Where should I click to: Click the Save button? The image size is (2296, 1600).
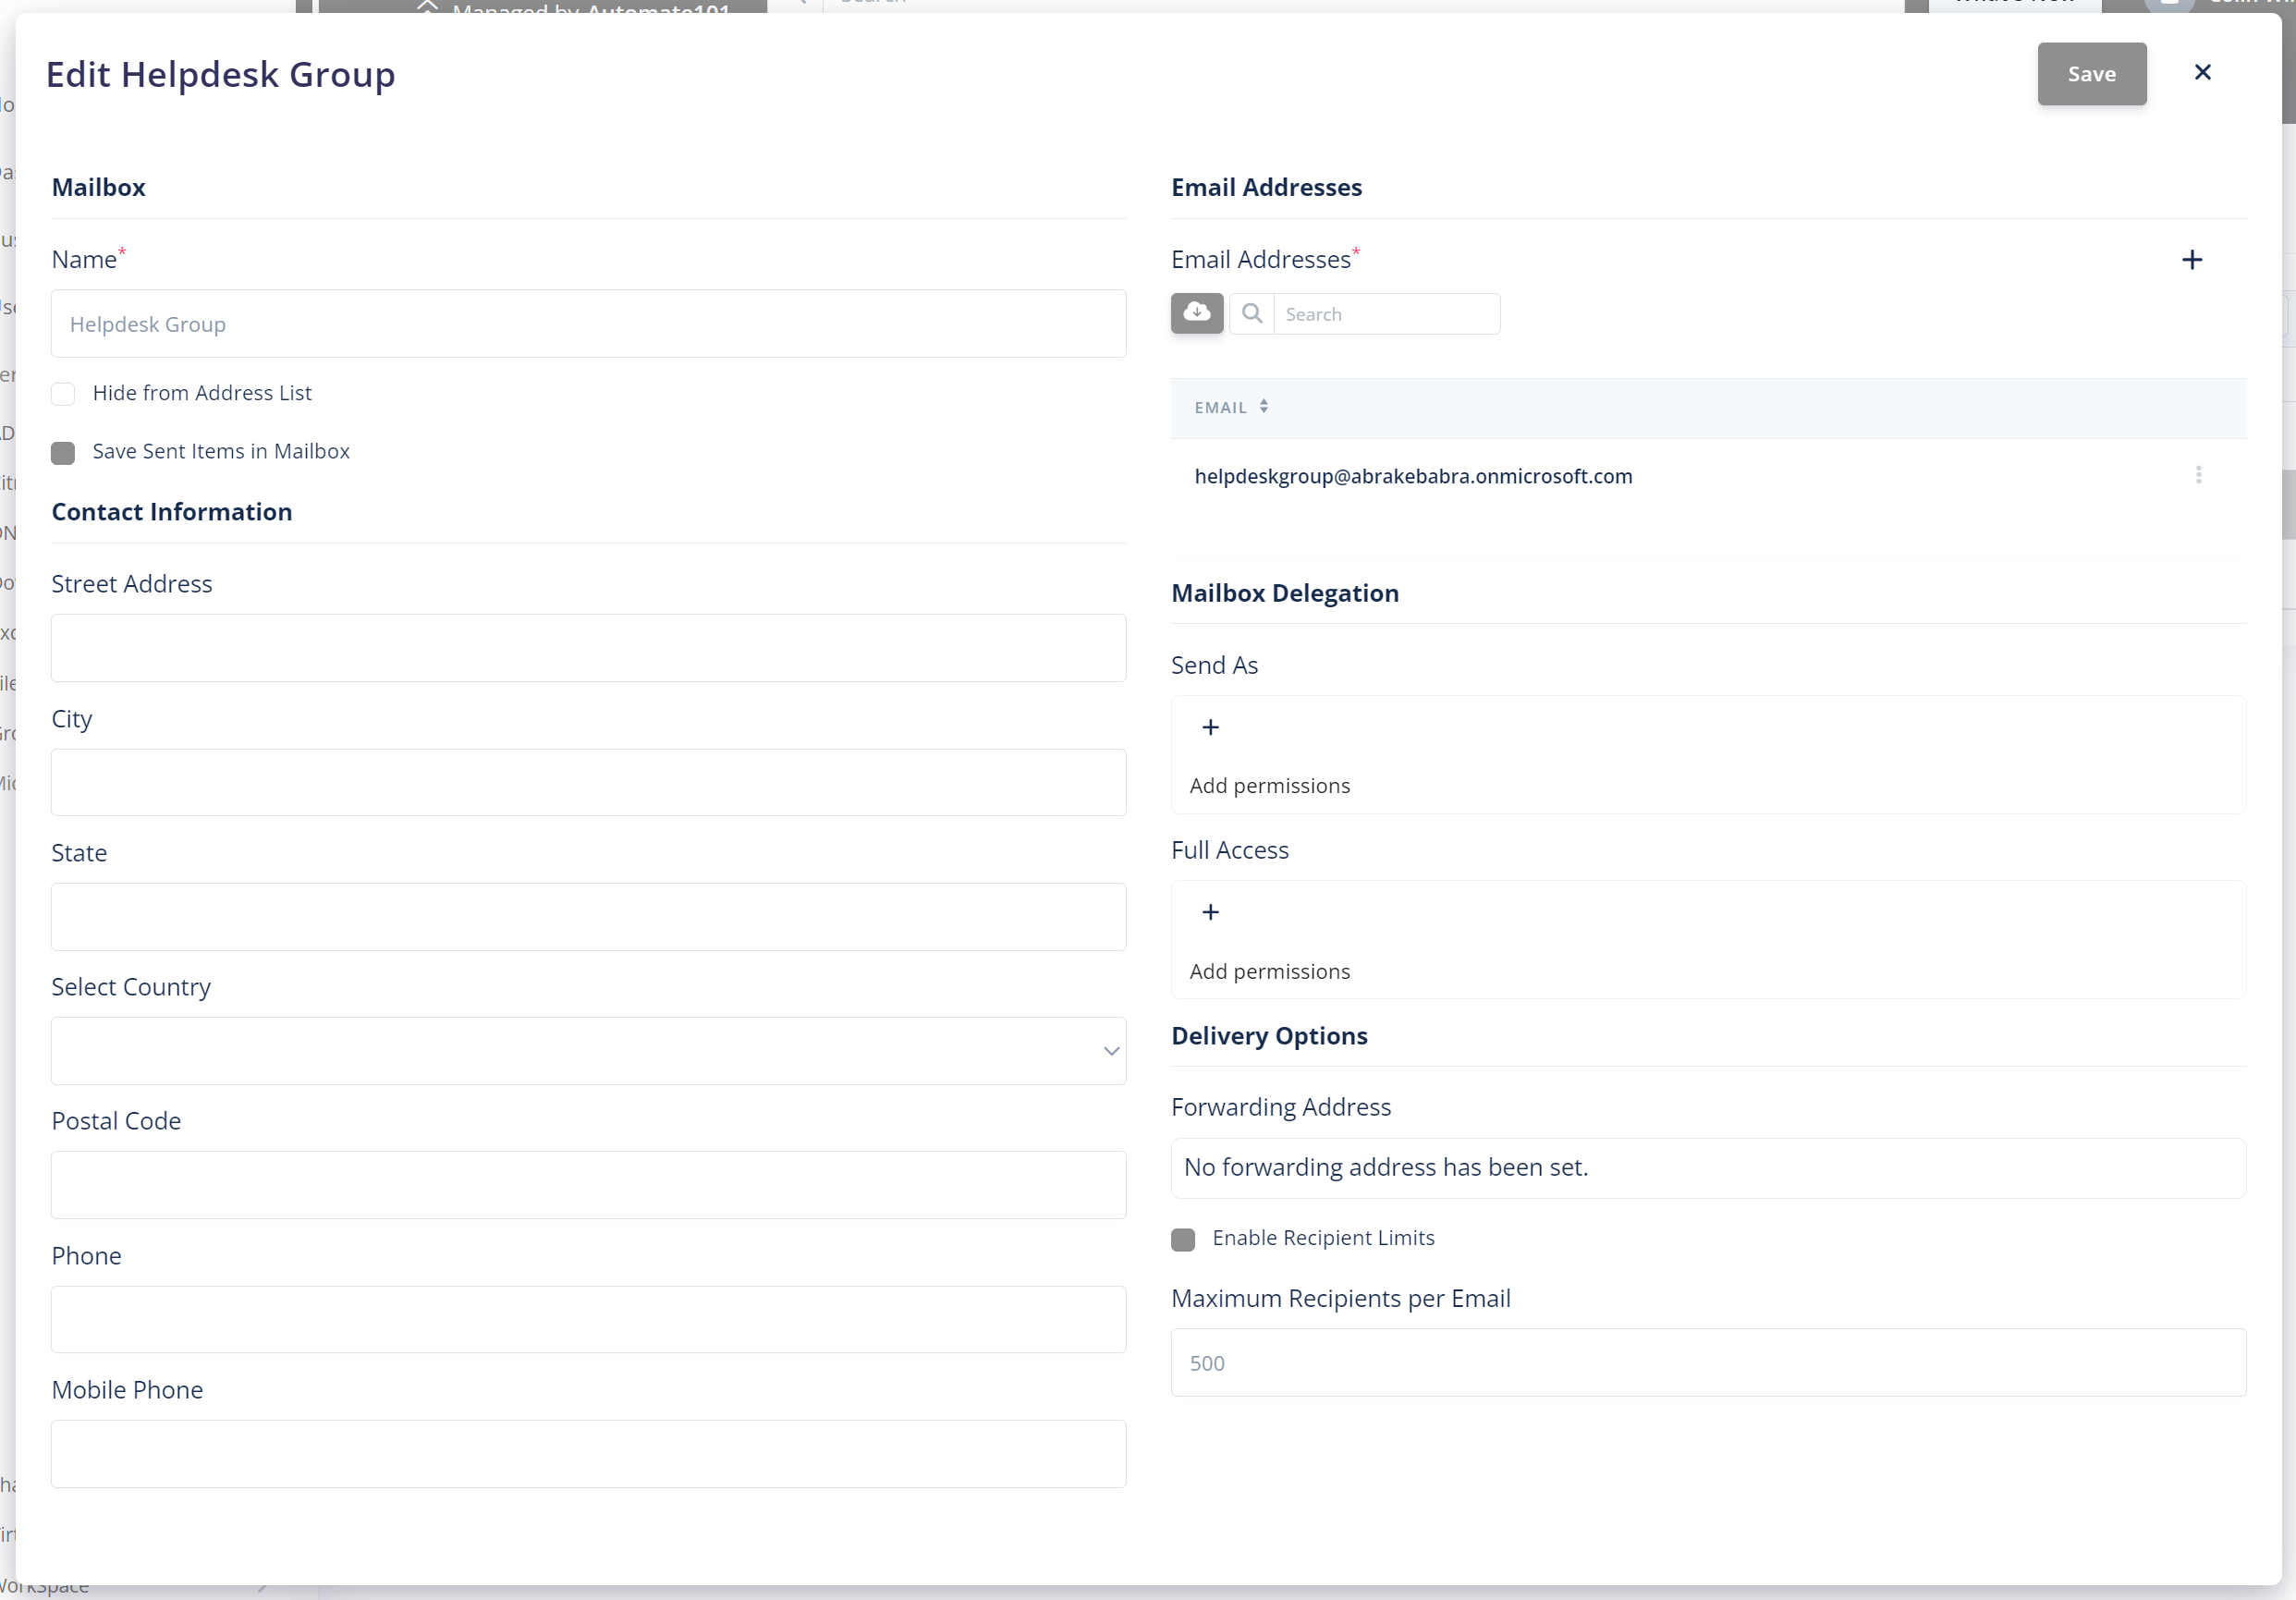(2091, 73)
